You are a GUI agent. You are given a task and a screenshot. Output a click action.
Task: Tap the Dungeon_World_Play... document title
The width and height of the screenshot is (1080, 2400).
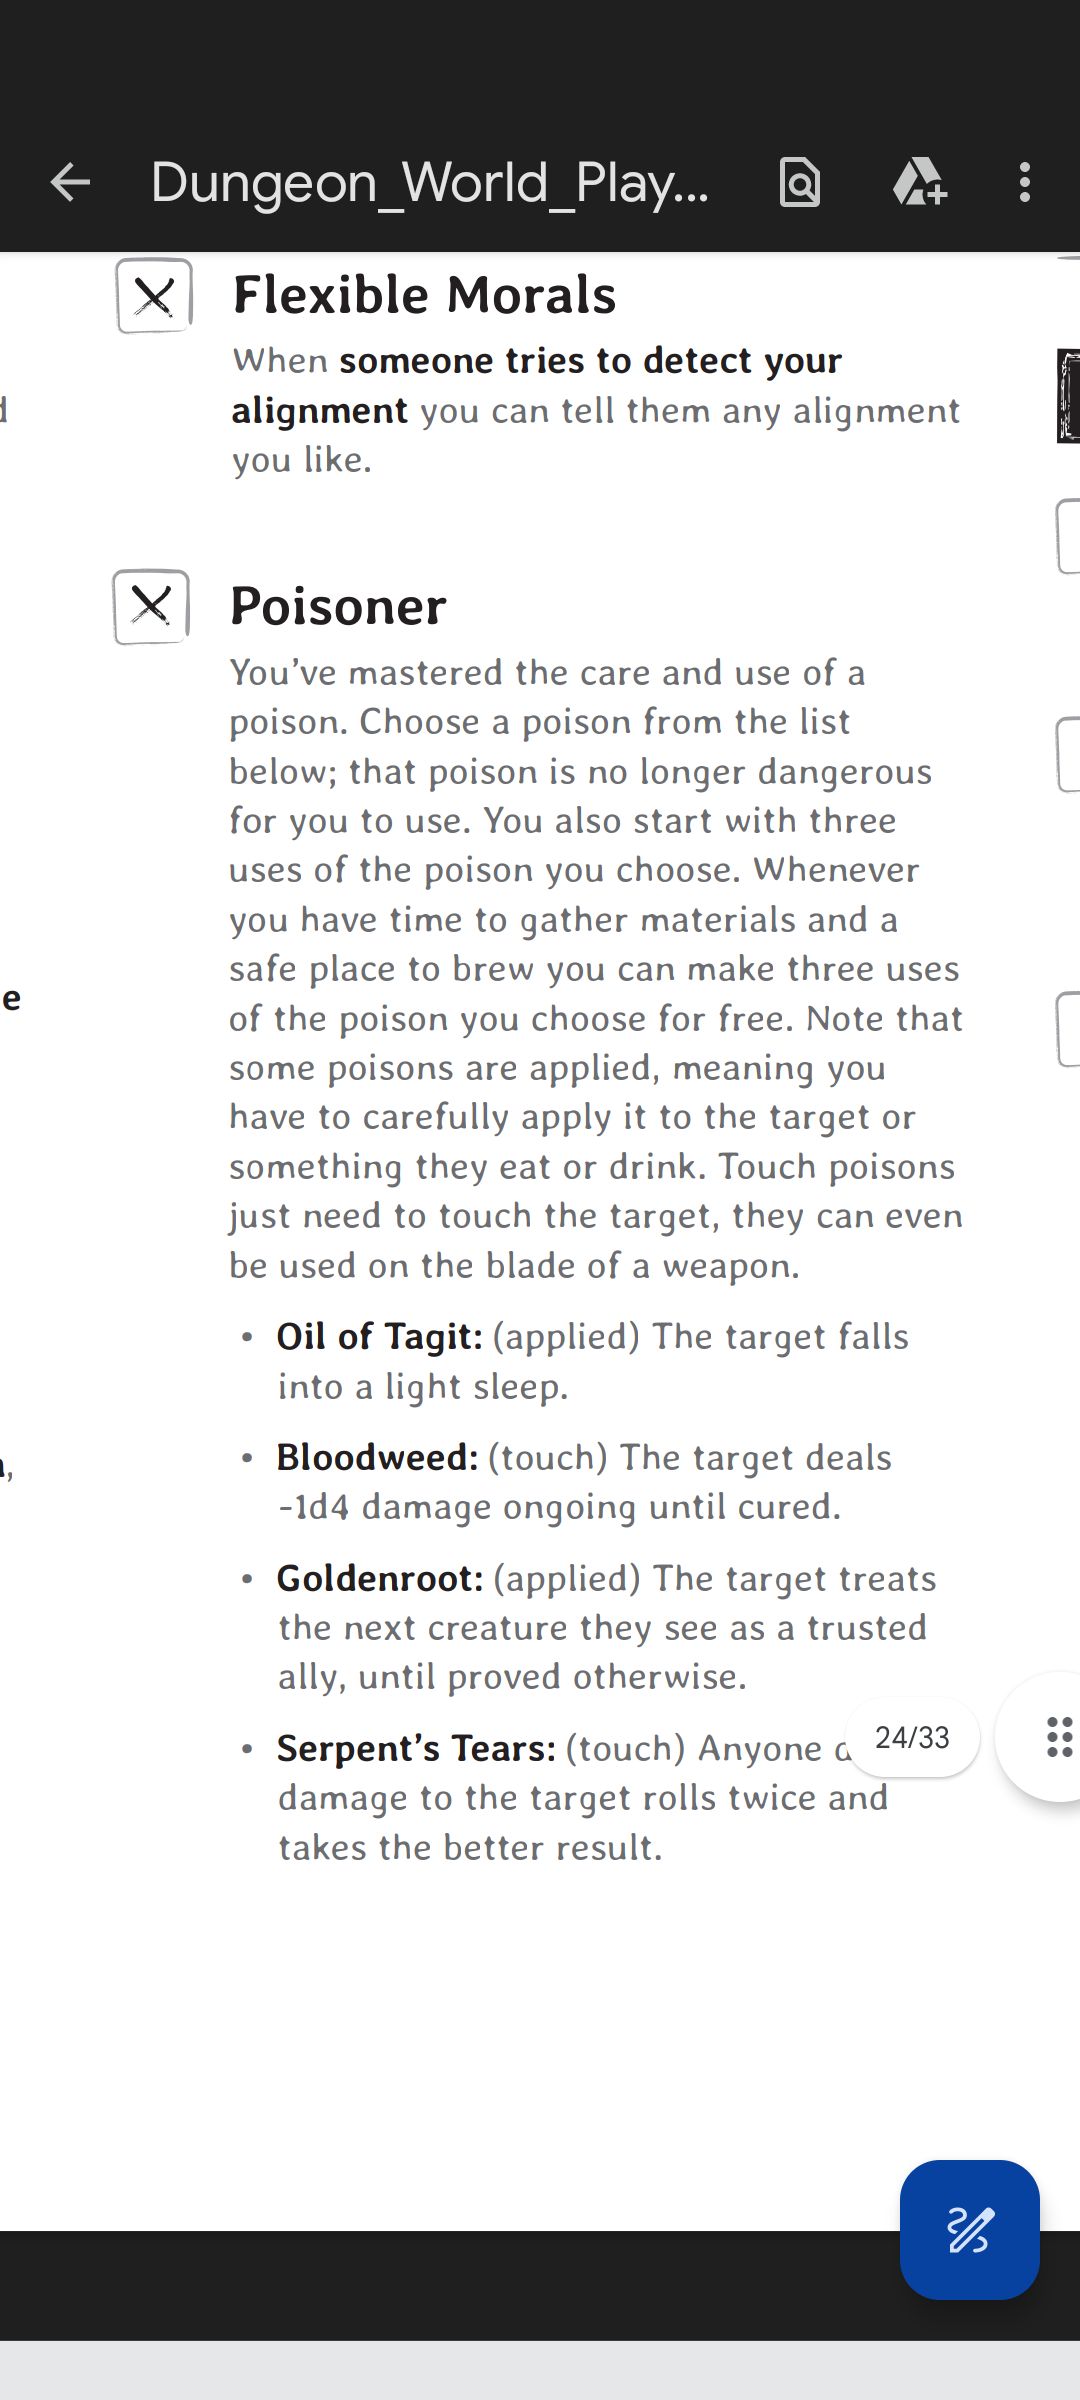coord(430,183)
